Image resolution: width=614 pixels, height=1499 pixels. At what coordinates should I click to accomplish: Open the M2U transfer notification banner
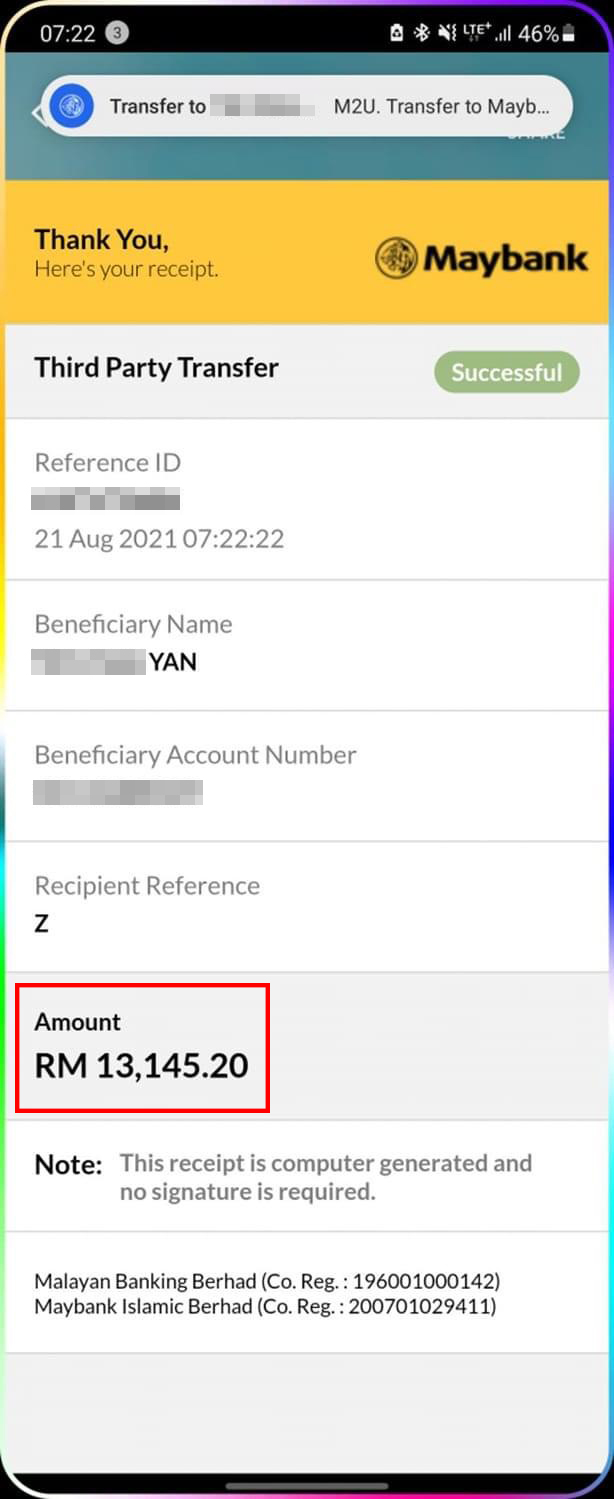click(330, 107)
